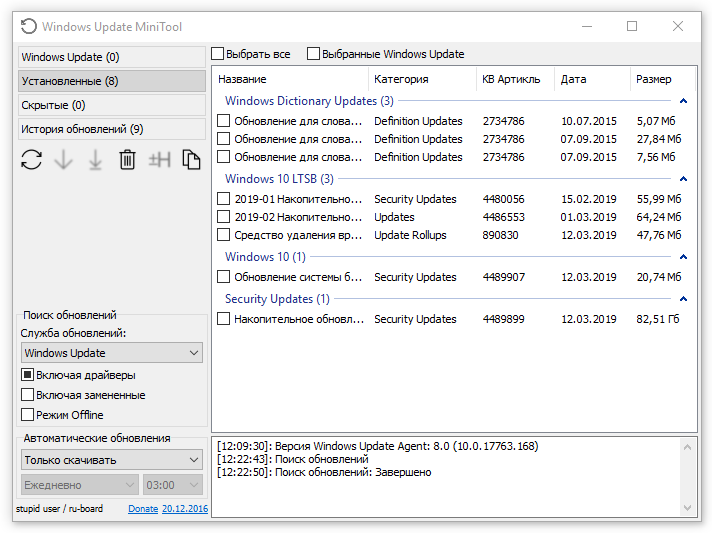Click the 20.12.2016 version link
This screenshot has height=533, width=712.
[185, 509]
